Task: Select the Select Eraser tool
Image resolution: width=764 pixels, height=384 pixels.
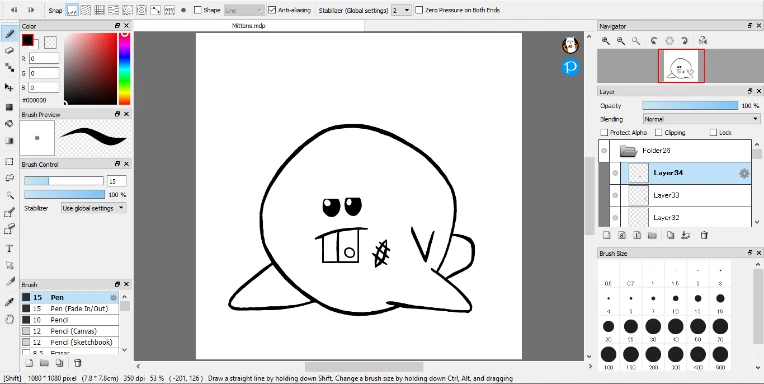Action: 9,229
